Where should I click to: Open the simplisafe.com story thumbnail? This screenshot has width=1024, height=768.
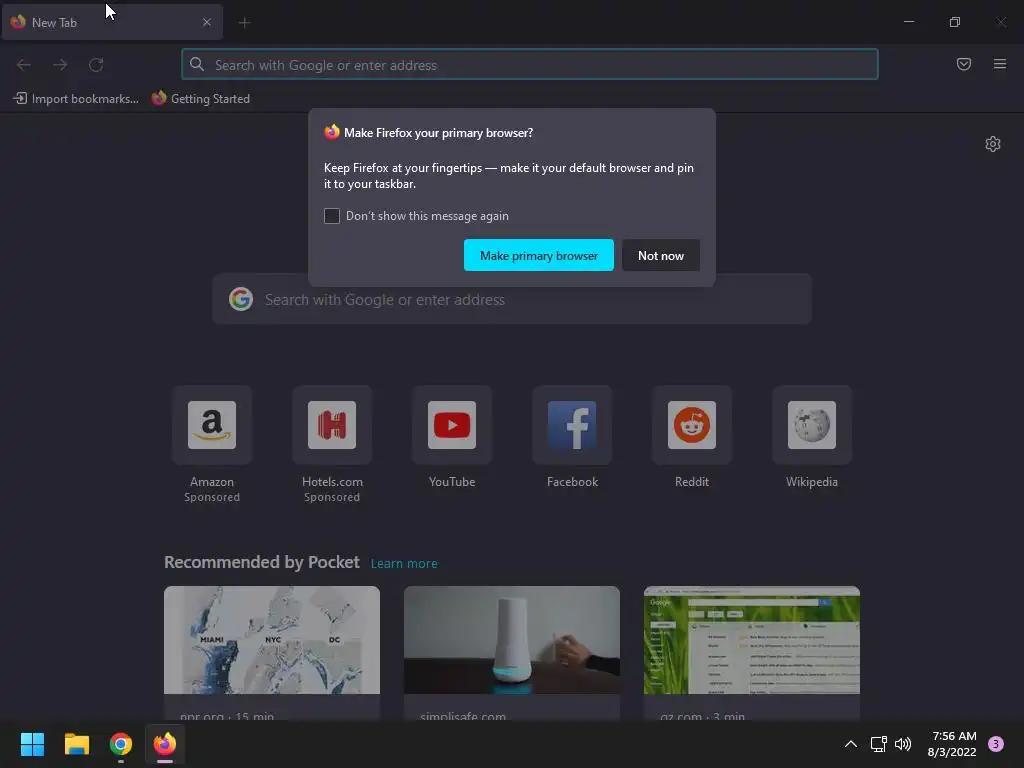coord(512,640)
